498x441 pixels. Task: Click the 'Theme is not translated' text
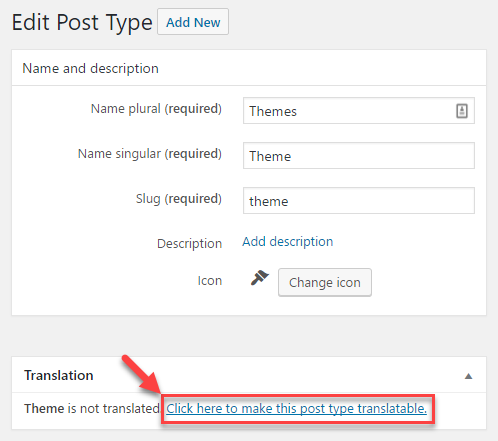[x=92, y=409]
